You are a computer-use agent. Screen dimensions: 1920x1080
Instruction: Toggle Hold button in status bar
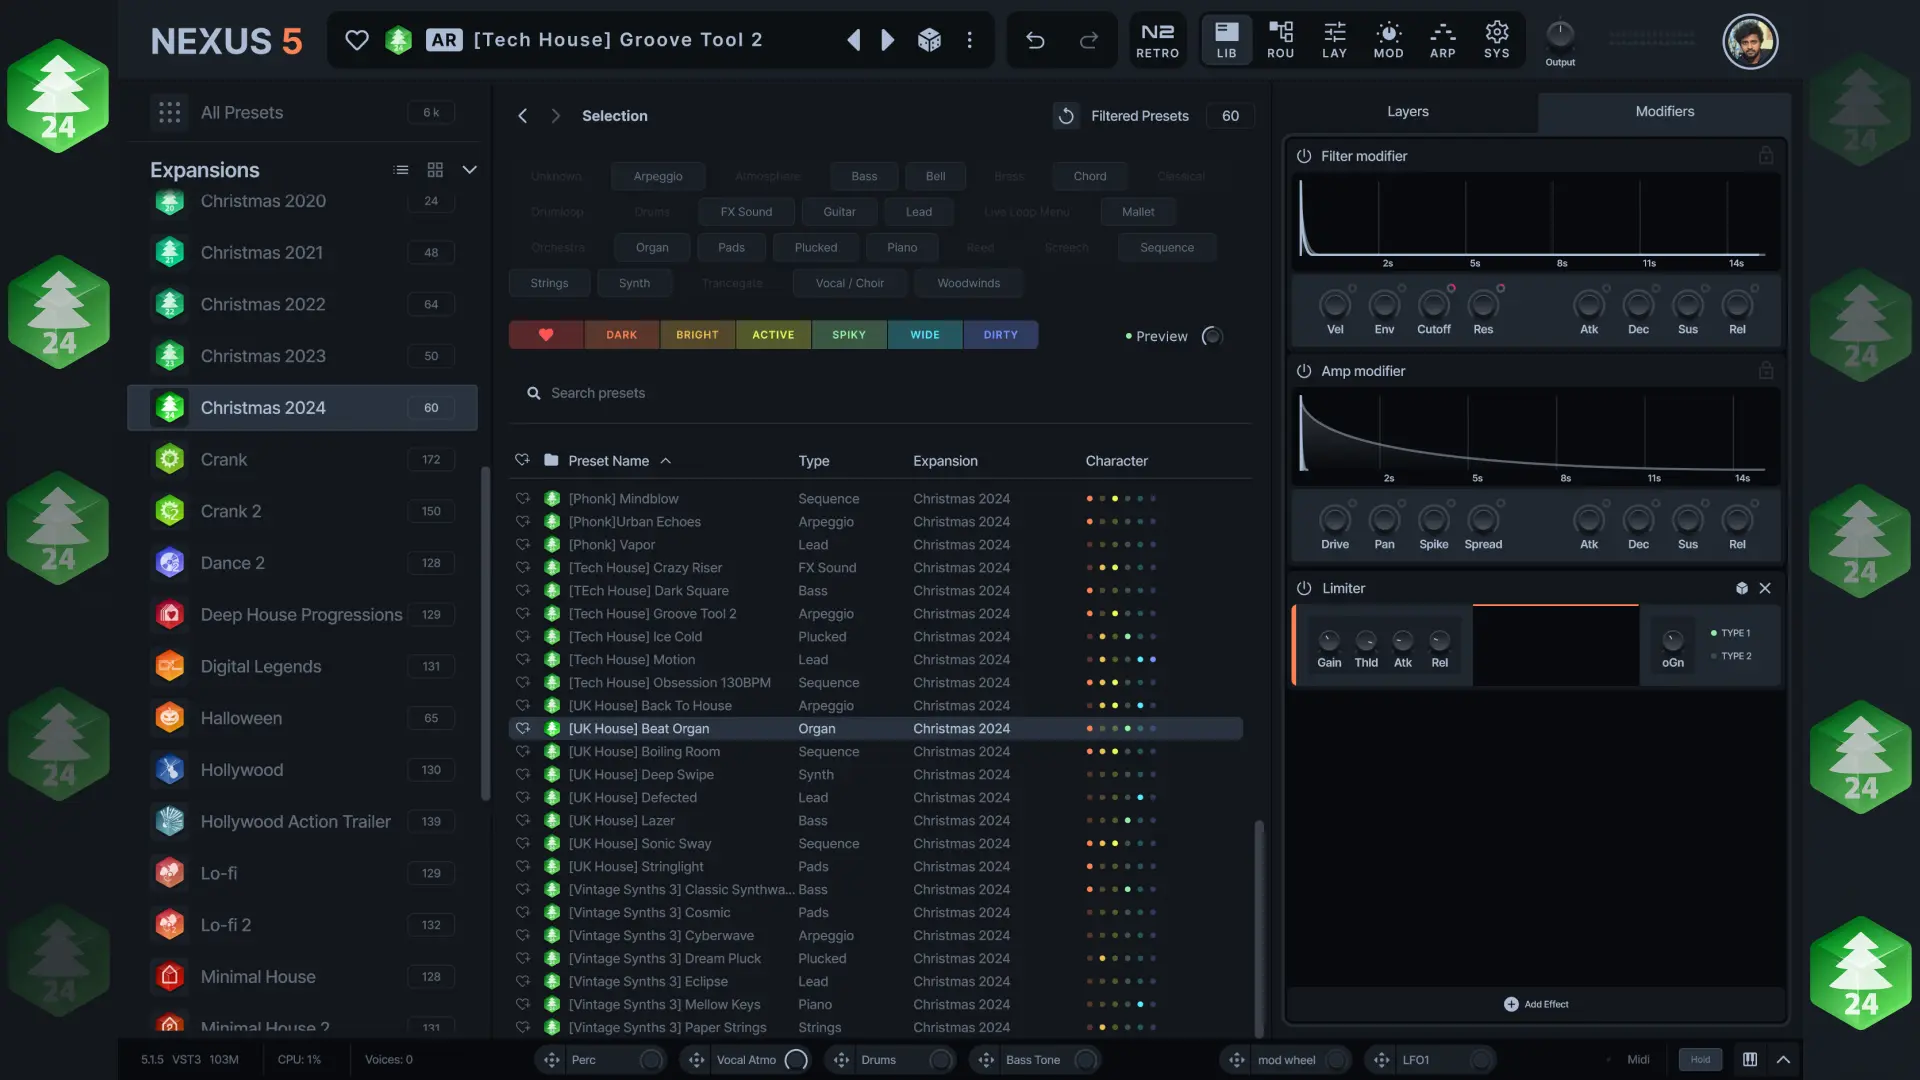(x=1700, y=1060)
